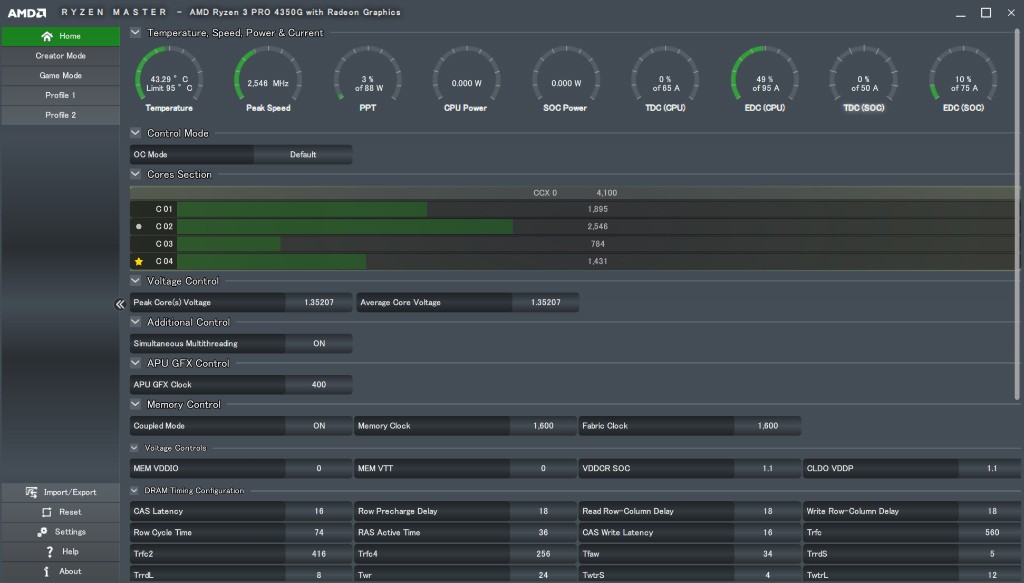Click the Memory Clock value field
Screen dimensions: 1024x583
pos(543,425)
